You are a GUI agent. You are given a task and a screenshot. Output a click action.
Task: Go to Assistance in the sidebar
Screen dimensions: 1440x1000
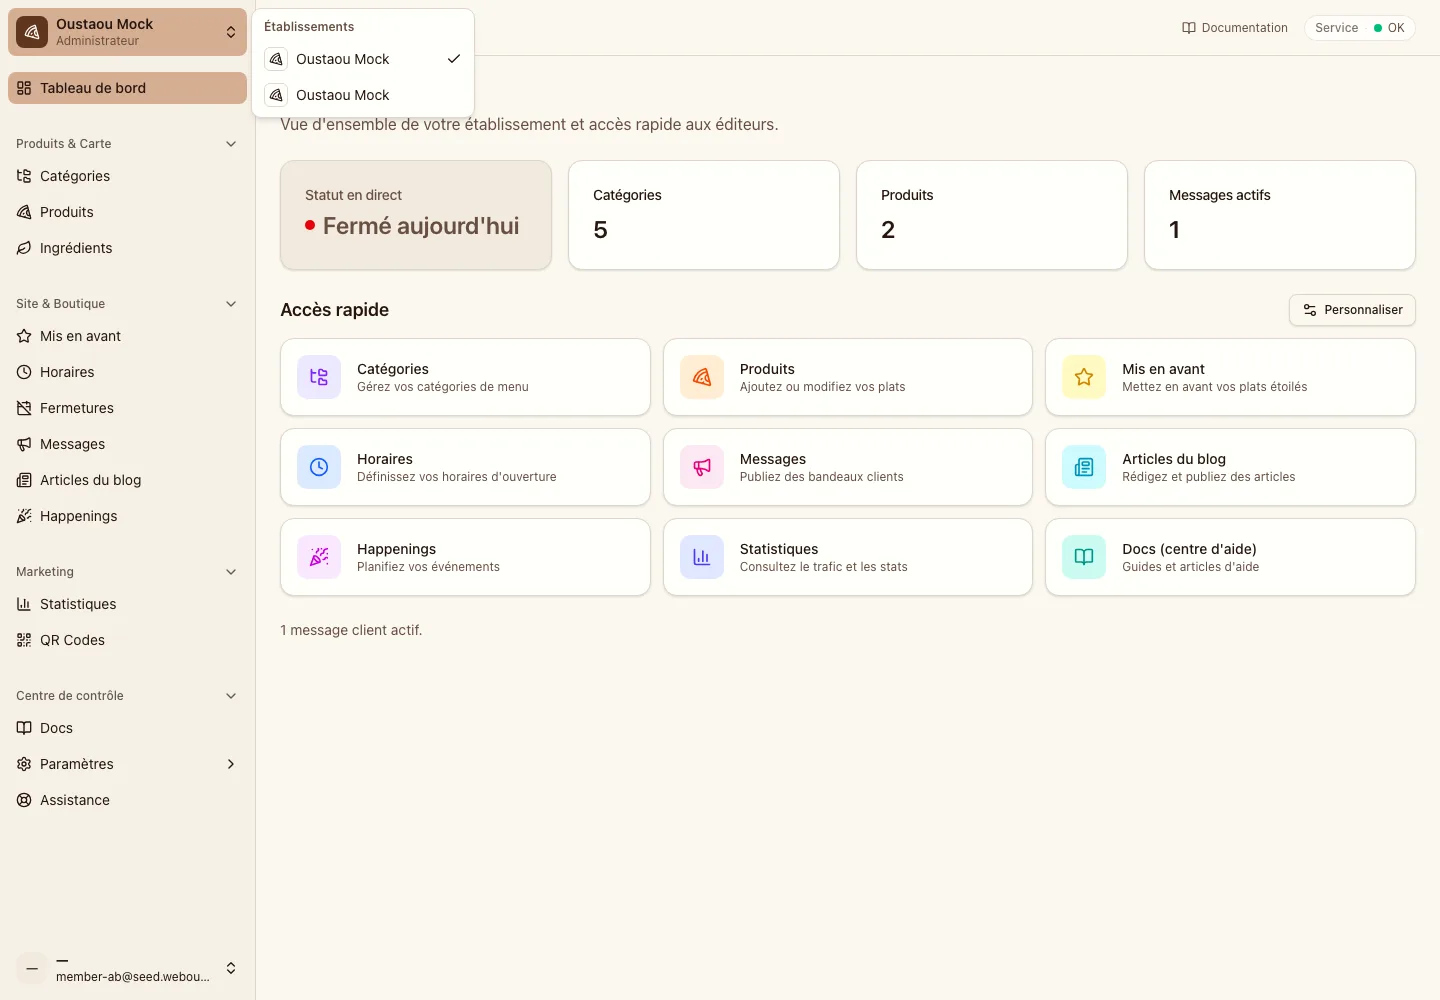[127, 800]
